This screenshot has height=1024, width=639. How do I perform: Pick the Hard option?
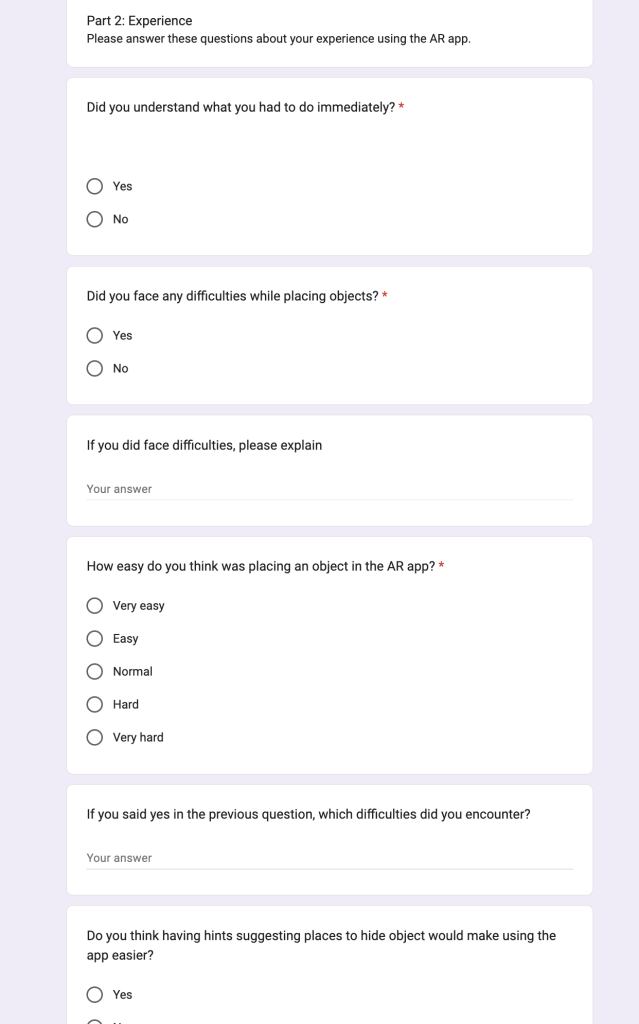[95, 705]
